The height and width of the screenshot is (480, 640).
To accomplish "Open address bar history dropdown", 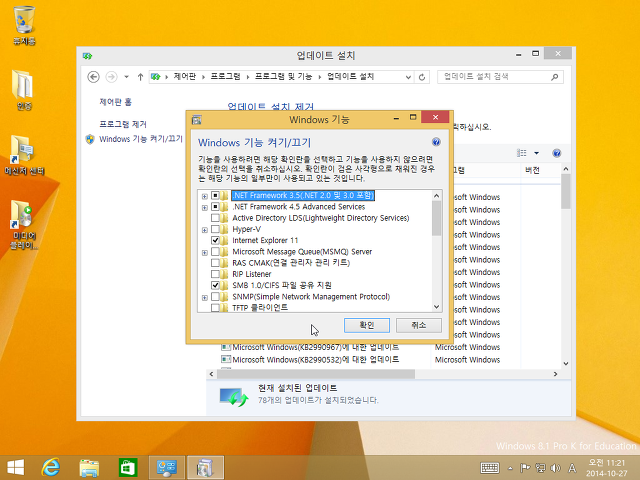I will [408, 77].
